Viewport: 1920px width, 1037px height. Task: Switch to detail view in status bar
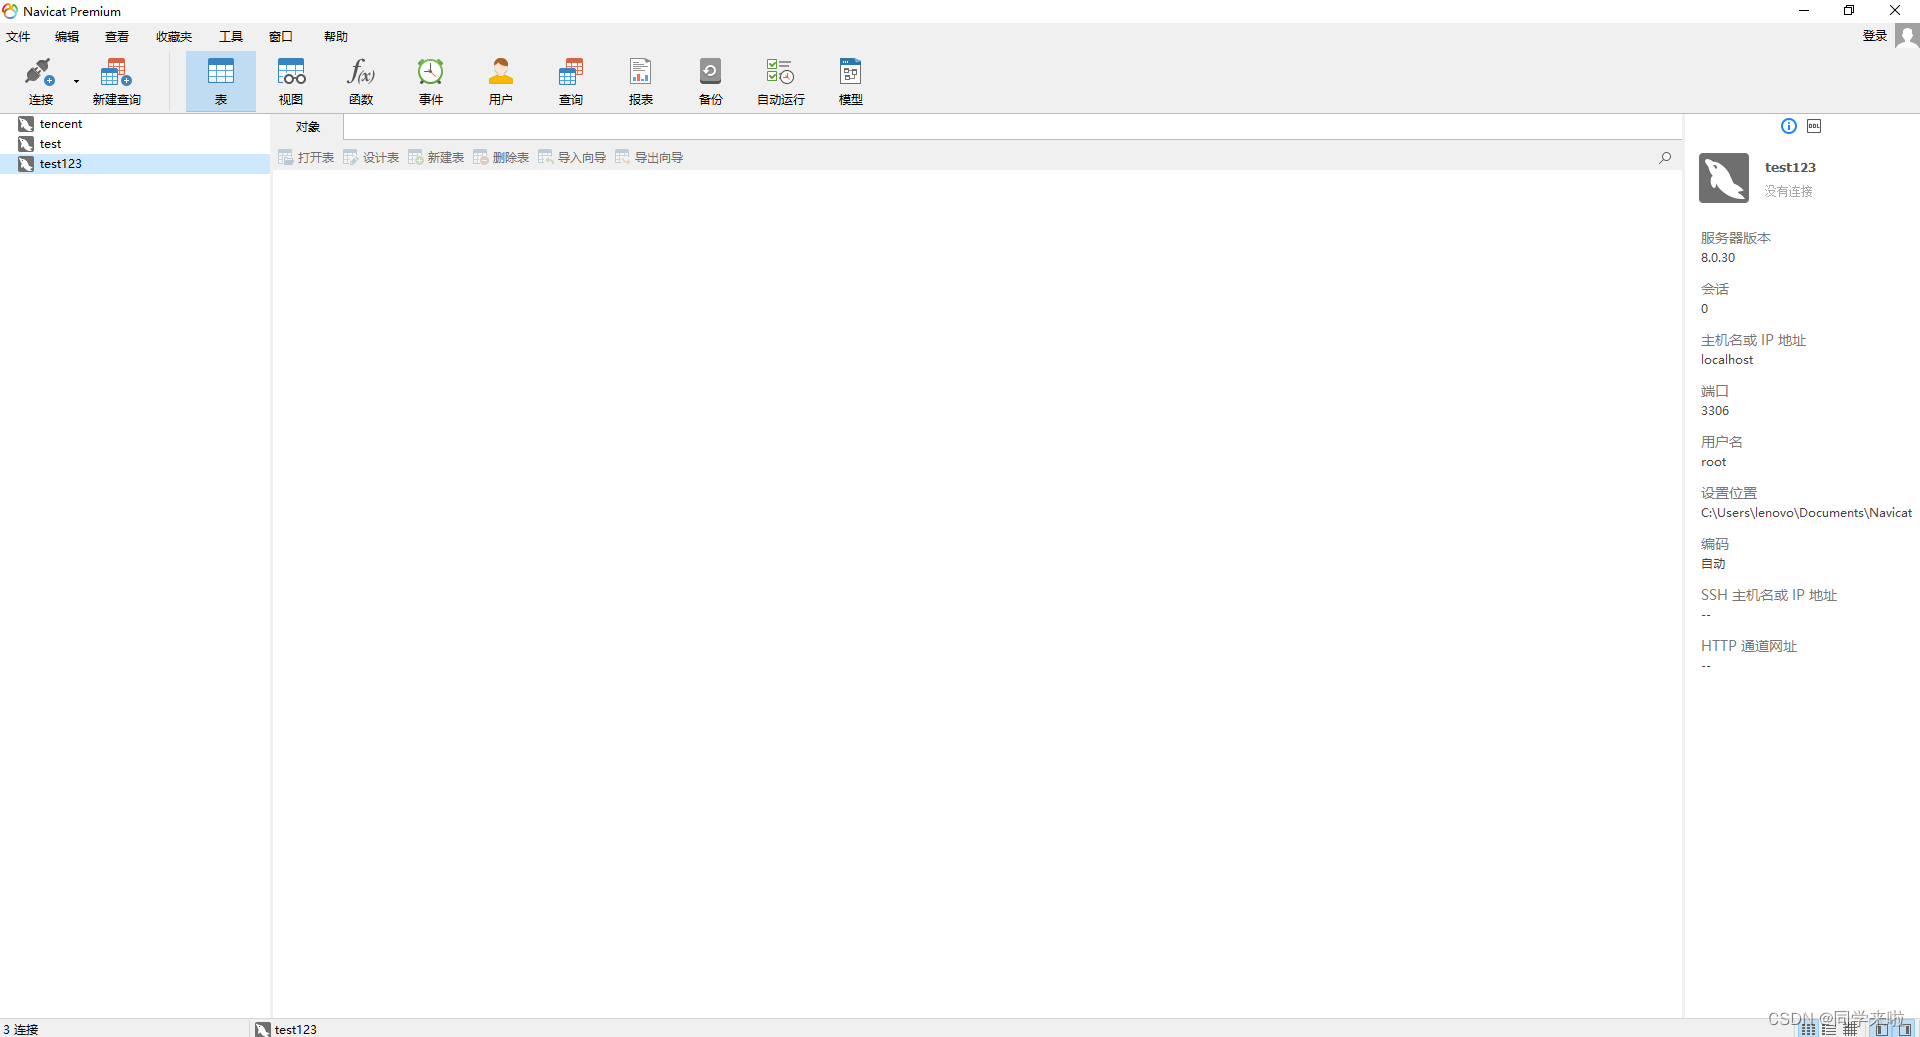pyautogui.click(x=1829, y=1029)
